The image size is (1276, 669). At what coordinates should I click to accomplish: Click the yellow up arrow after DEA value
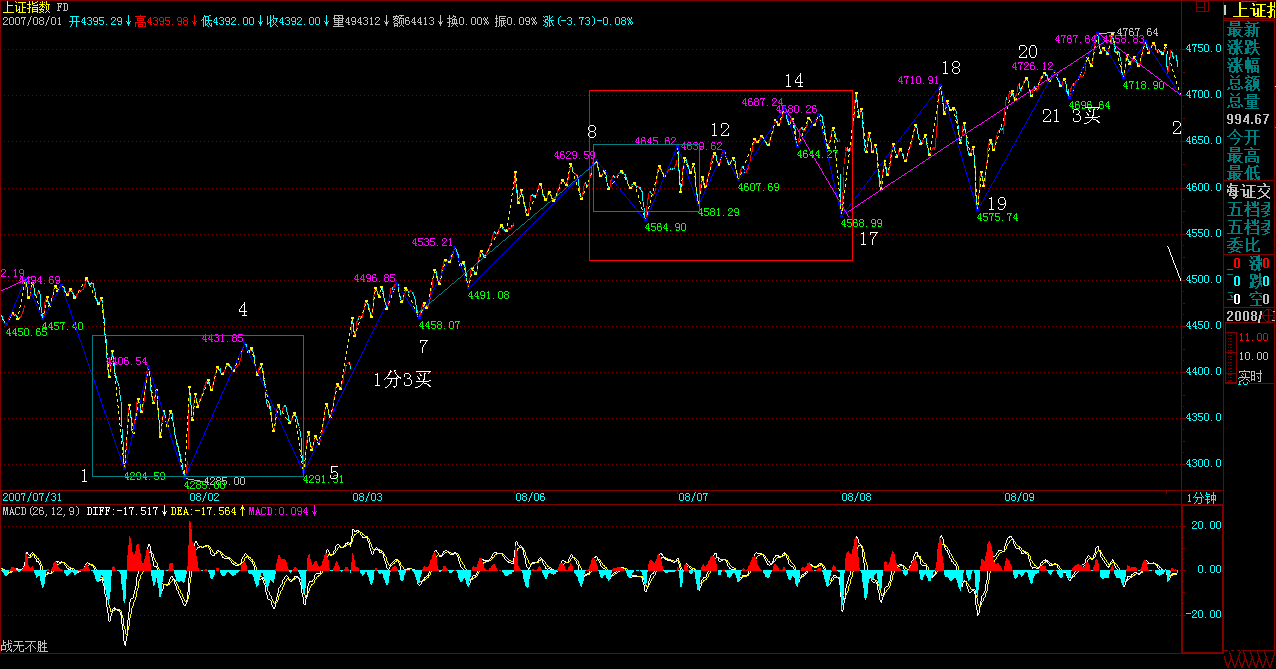(x=242, y=511)
